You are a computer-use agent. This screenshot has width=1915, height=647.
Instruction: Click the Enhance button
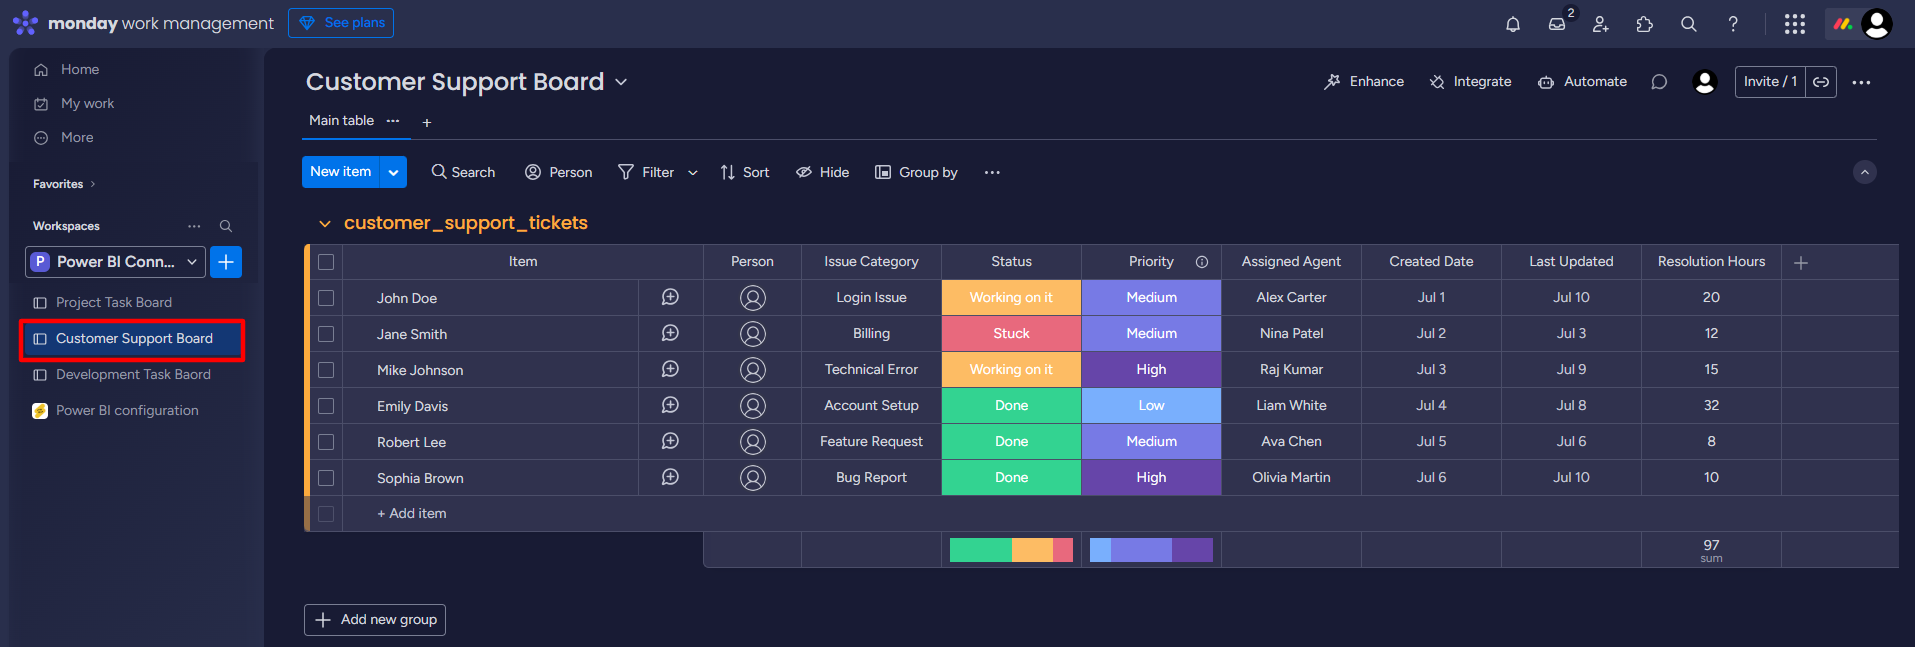[x=1364, y=82]
